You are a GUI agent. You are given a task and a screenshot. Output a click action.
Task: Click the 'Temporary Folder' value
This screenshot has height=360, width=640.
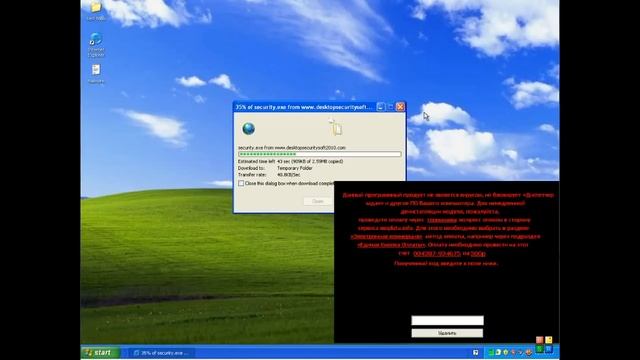click(x=295, y=168)
